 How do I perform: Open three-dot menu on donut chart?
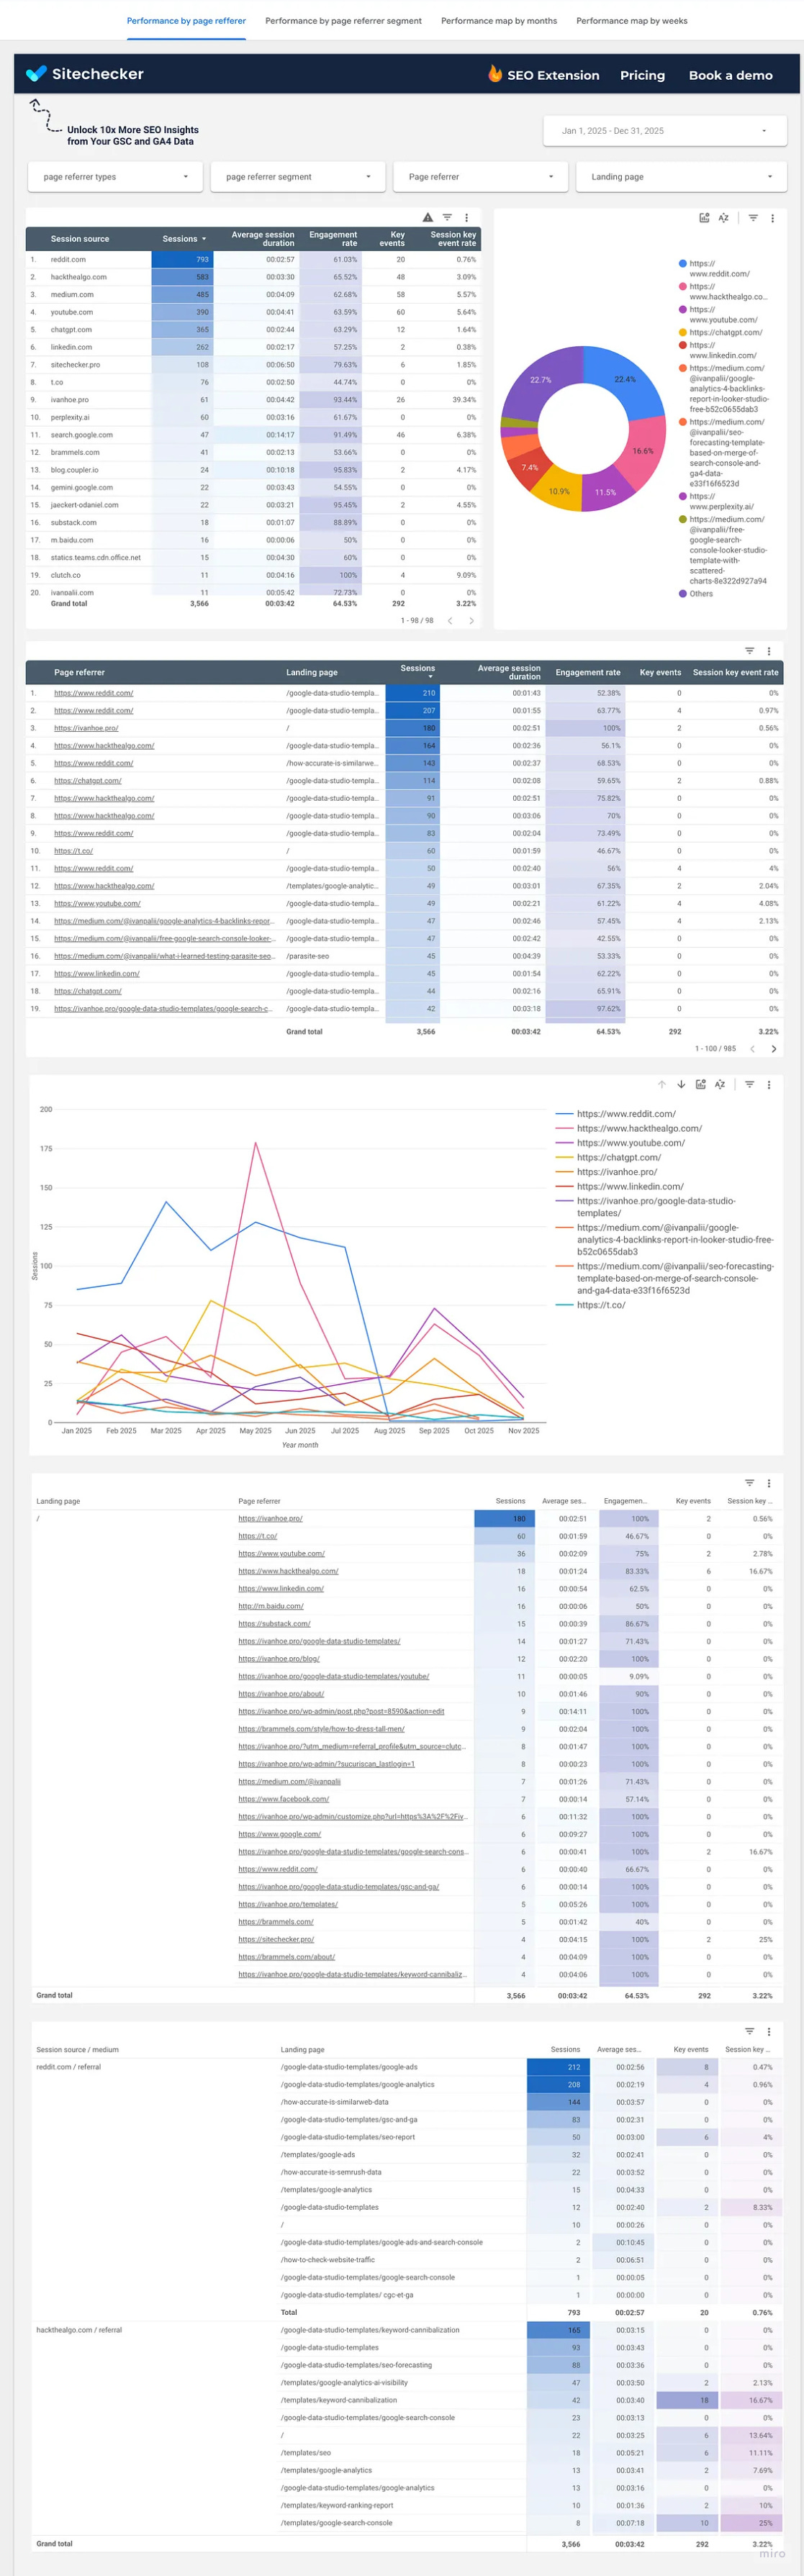coord(772,217)
